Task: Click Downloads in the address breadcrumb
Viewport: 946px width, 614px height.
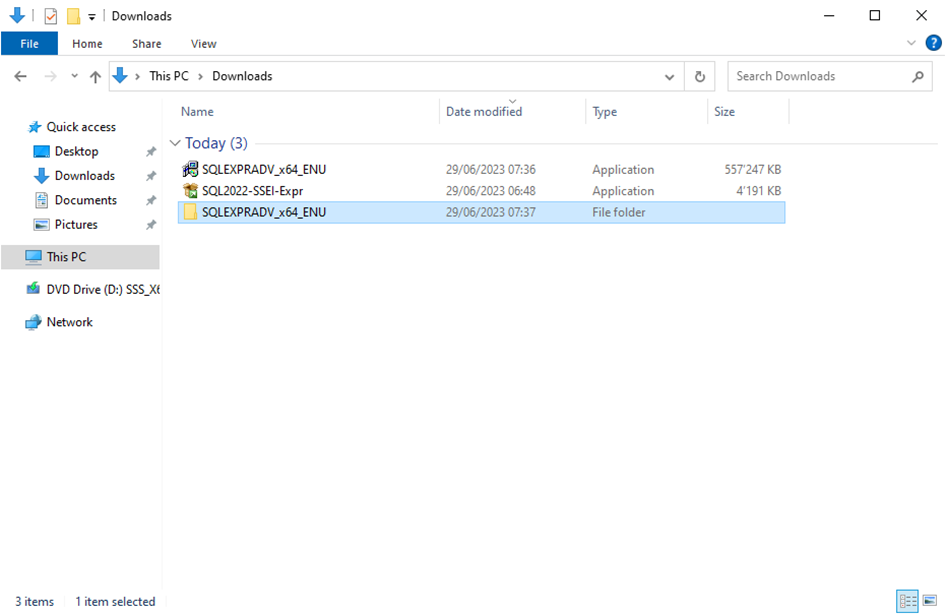Action: [x=242, y=76]
